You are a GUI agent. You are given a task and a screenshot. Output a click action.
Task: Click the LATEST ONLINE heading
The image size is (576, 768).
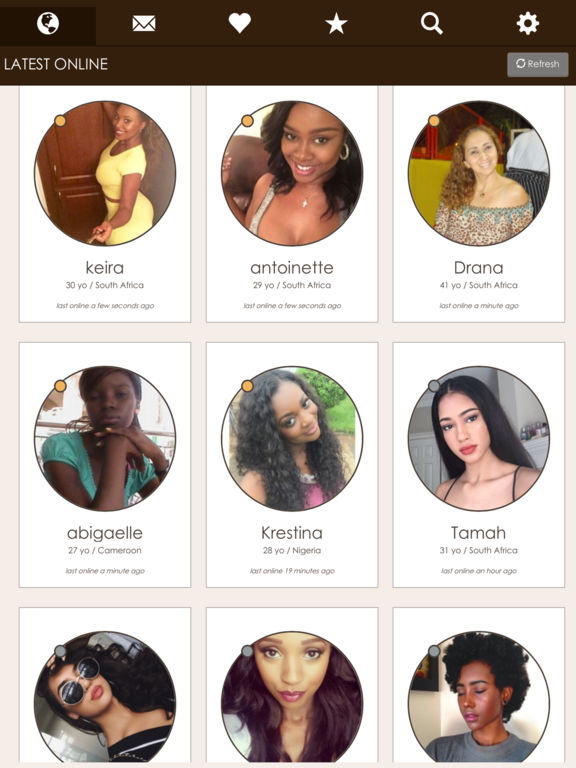(56, 64)
